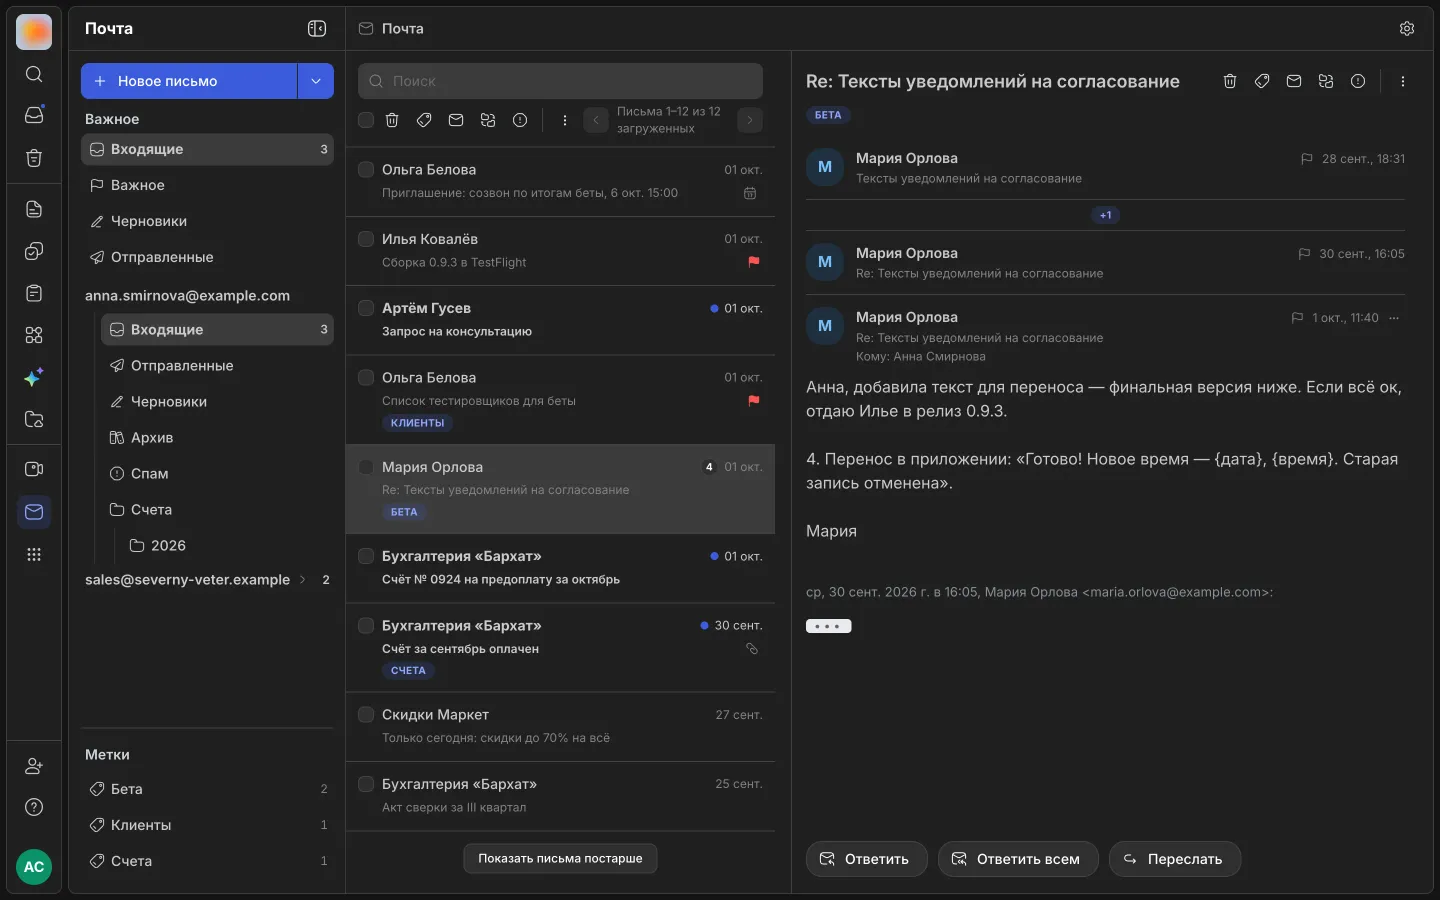The height and width of the screenshot is (900, 1440).
Task: Expand the quoted text ellipsis button
Action: click(829, 626)
